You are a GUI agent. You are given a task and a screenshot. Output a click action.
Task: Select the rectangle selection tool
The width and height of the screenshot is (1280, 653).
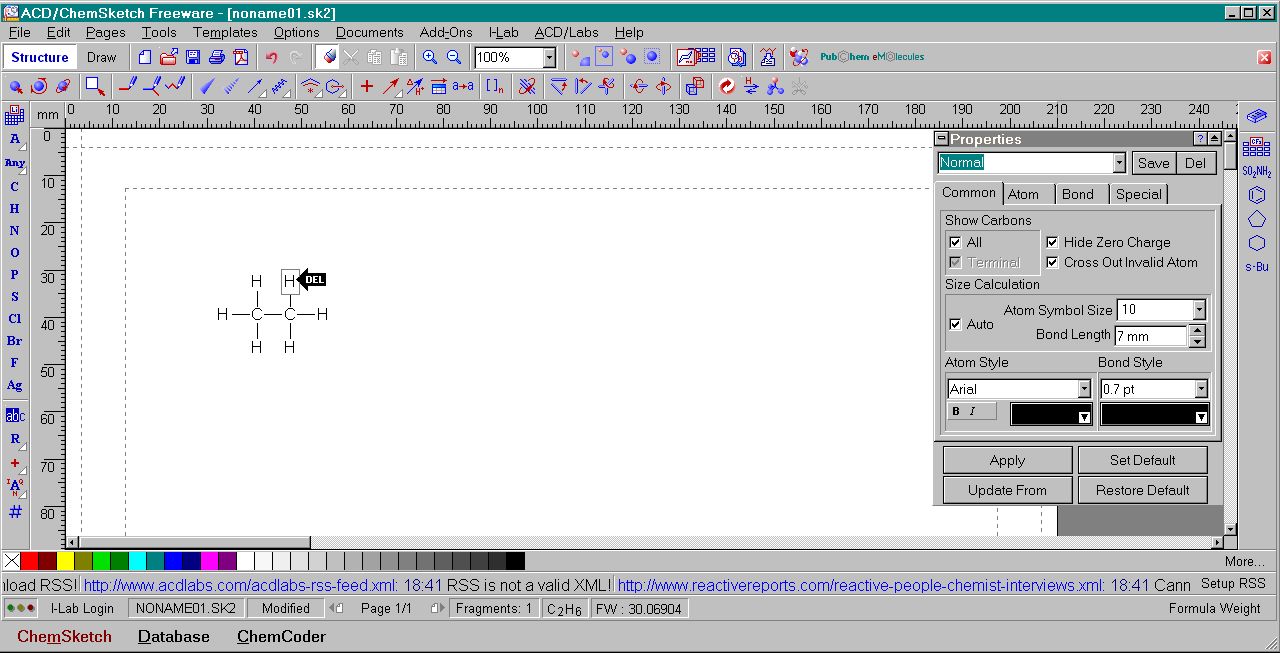click(94, 86)
